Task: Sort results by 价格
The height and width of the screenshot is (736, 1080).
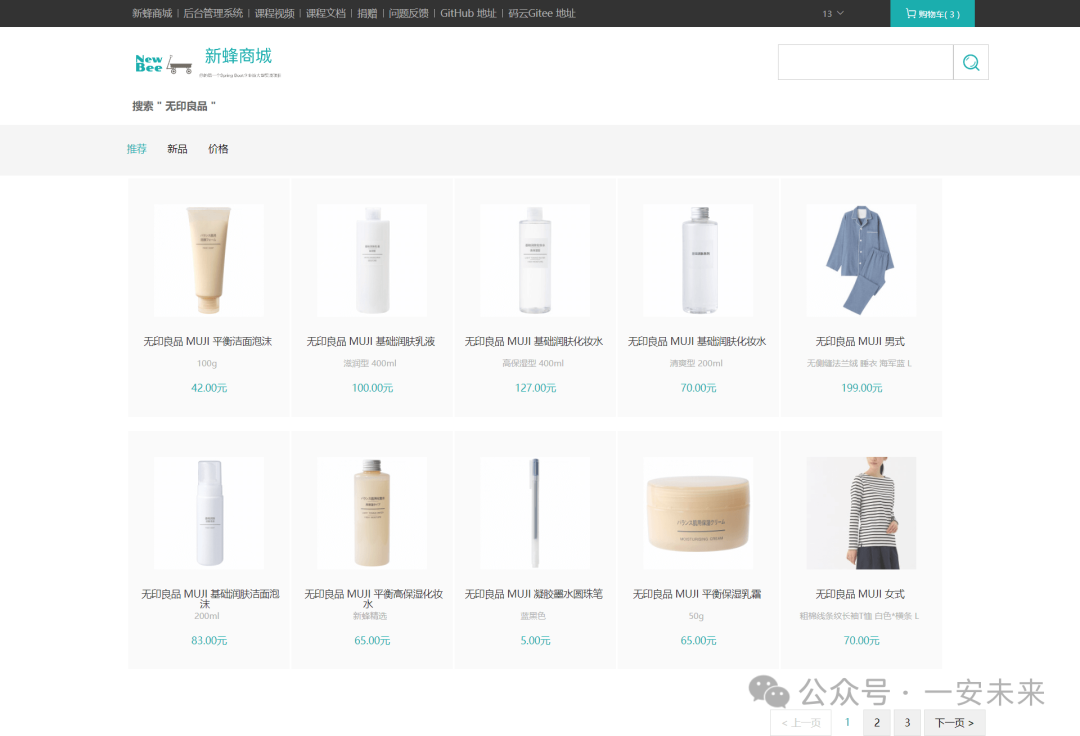Action: 218,149
